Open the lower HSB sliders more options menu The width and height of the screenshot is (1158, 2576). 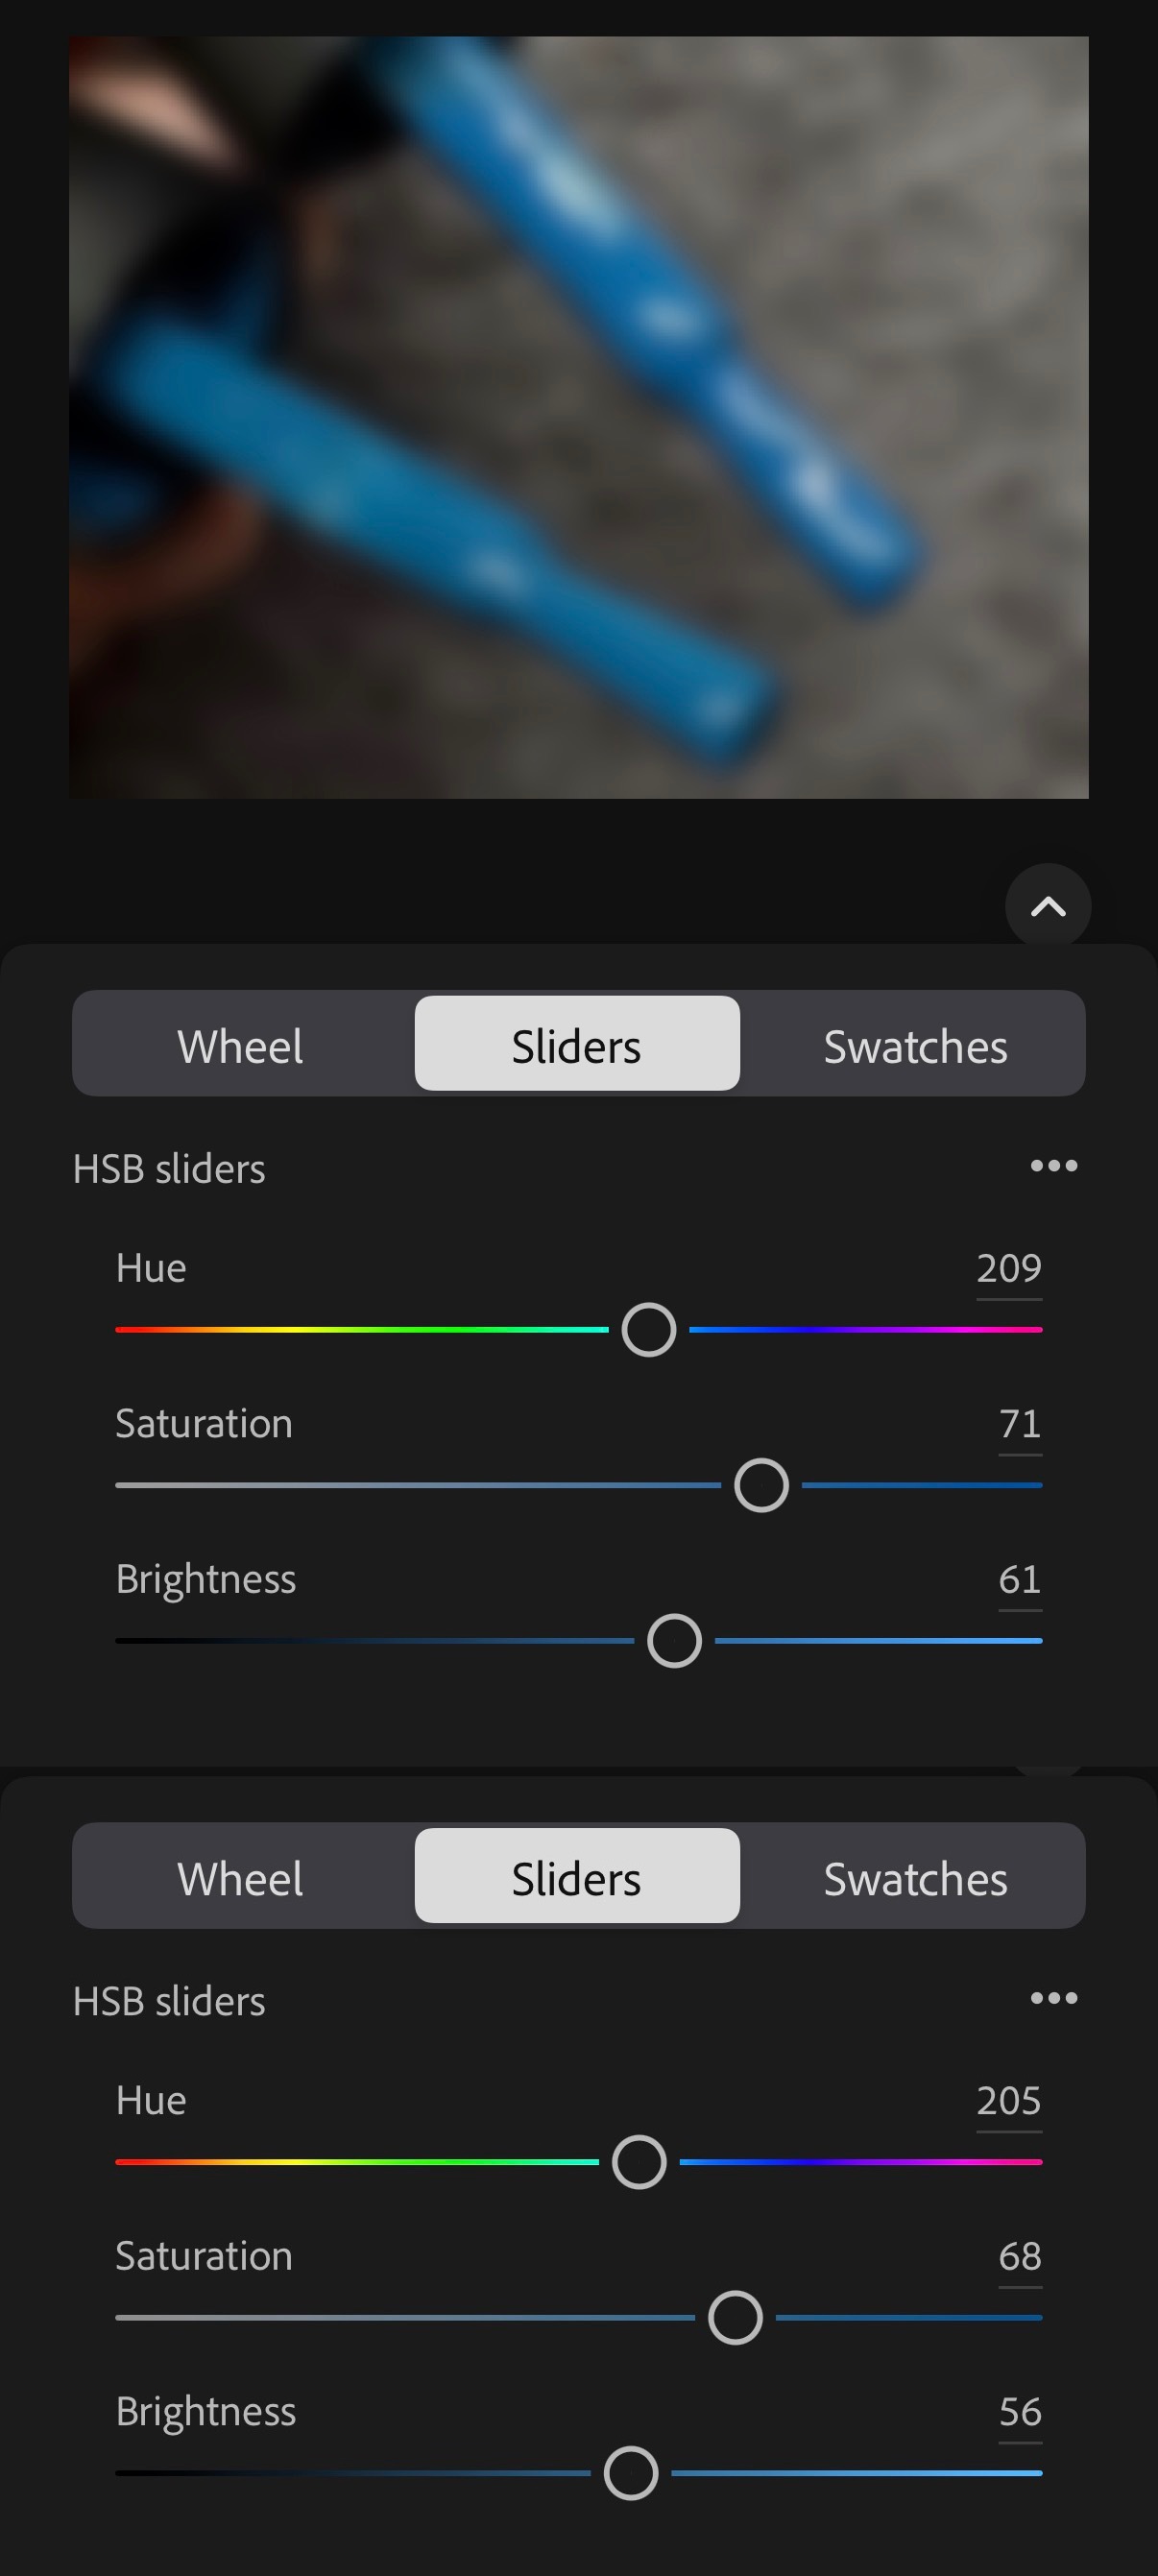pos(1053,1998)
